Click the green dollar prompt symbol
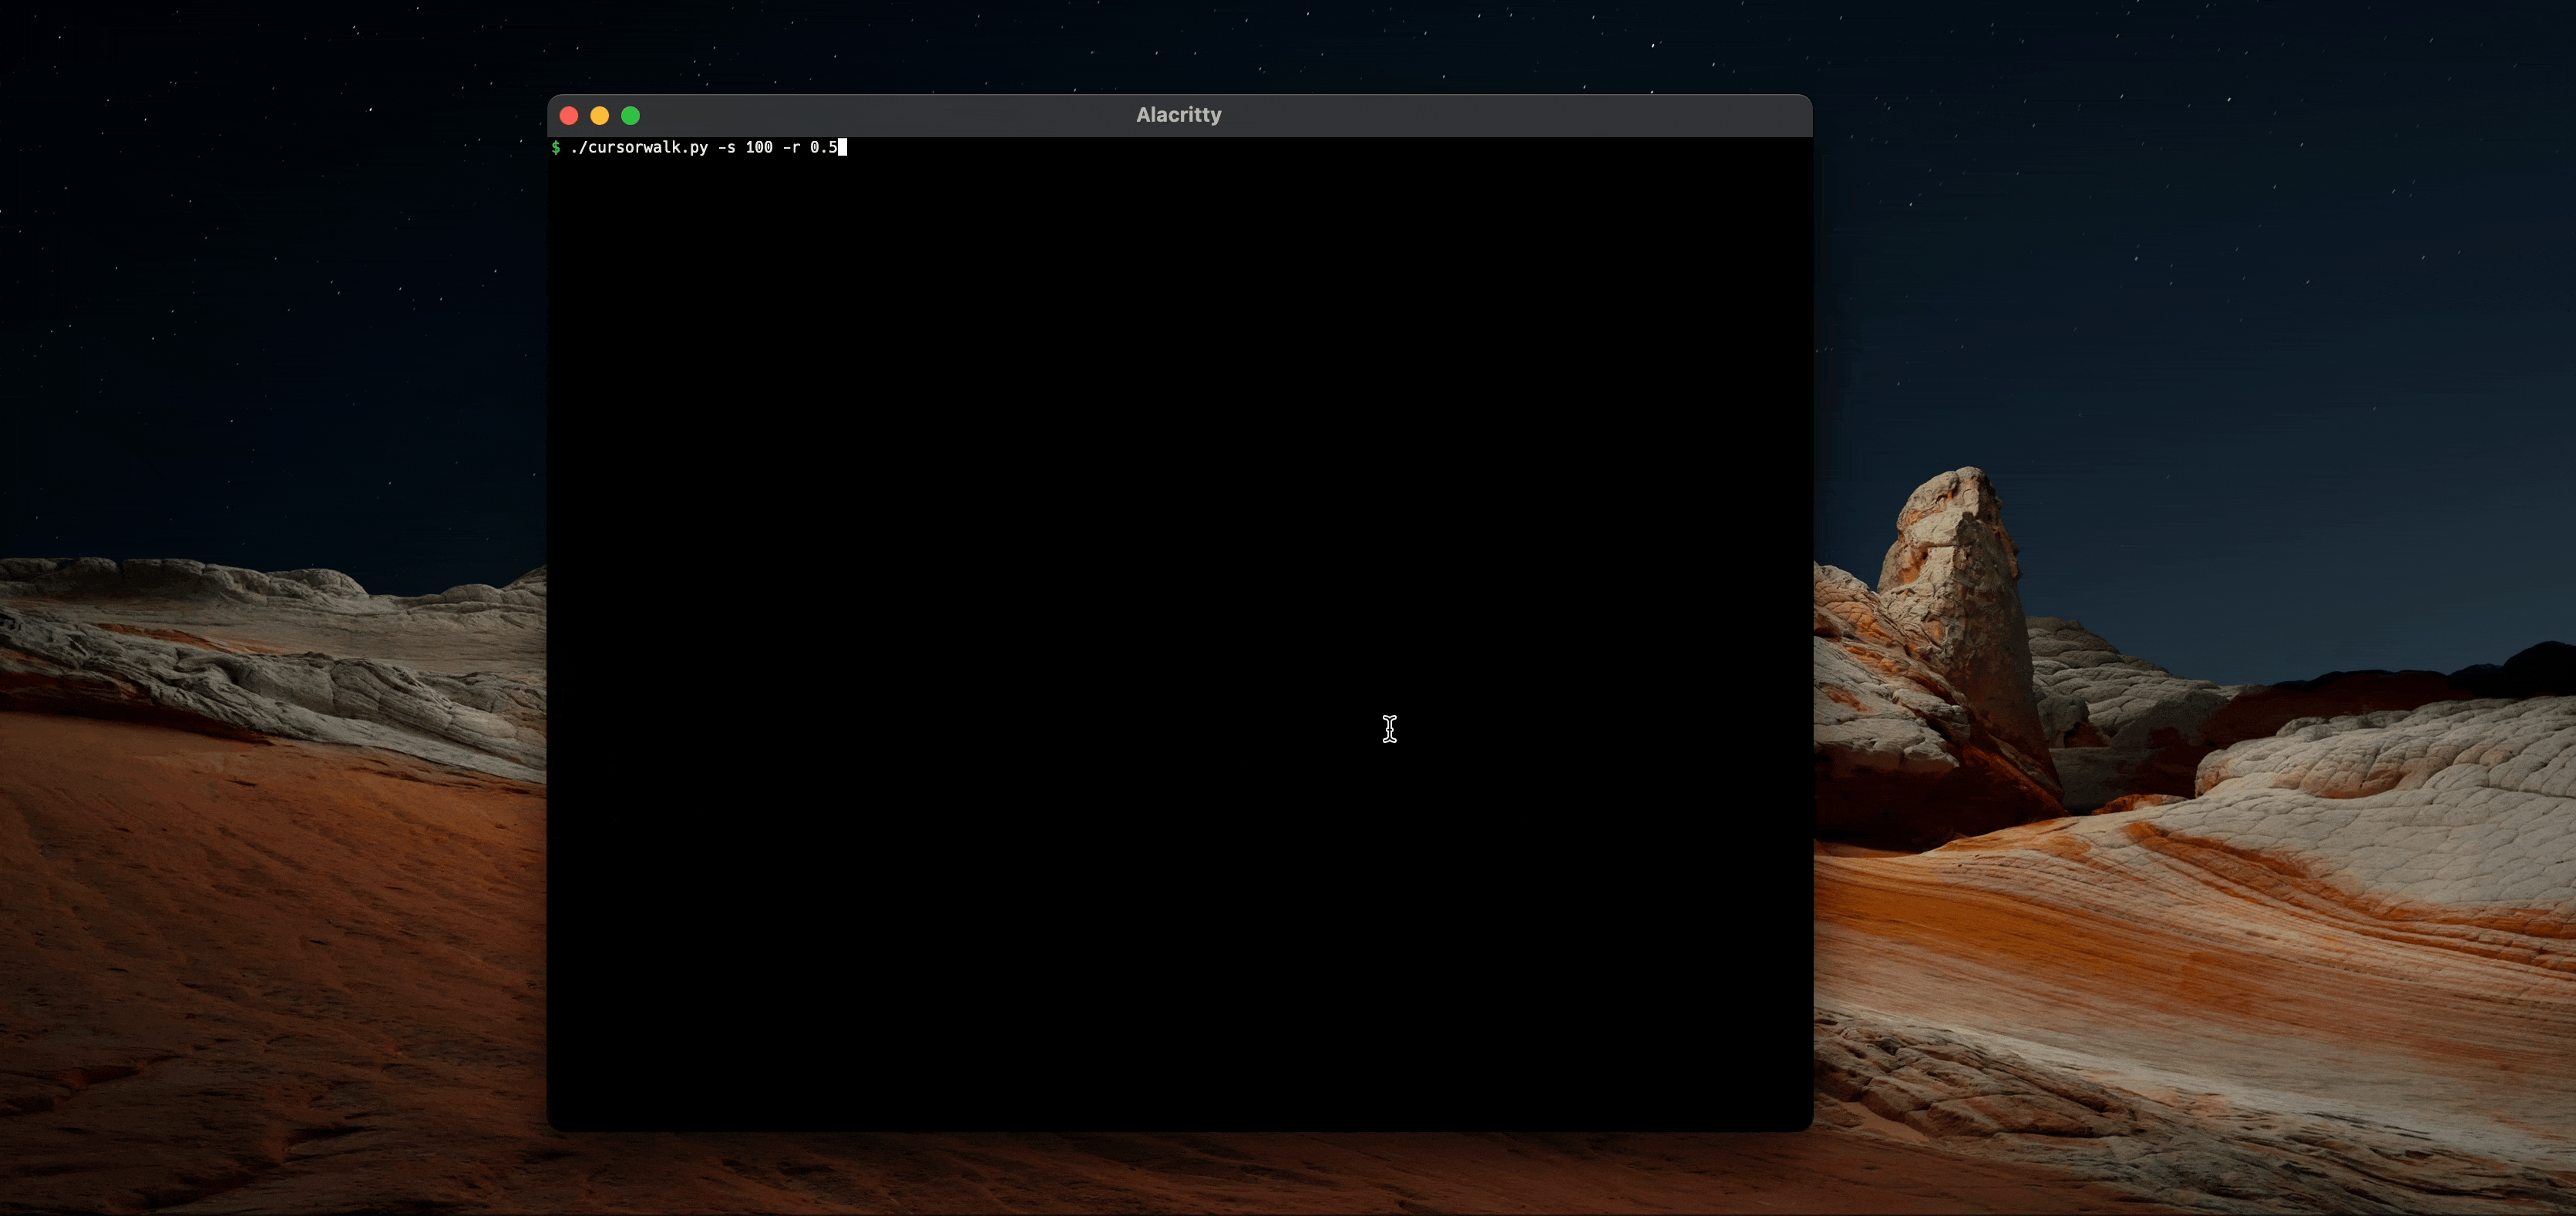2576x1216 pixels. coord(556,148)
